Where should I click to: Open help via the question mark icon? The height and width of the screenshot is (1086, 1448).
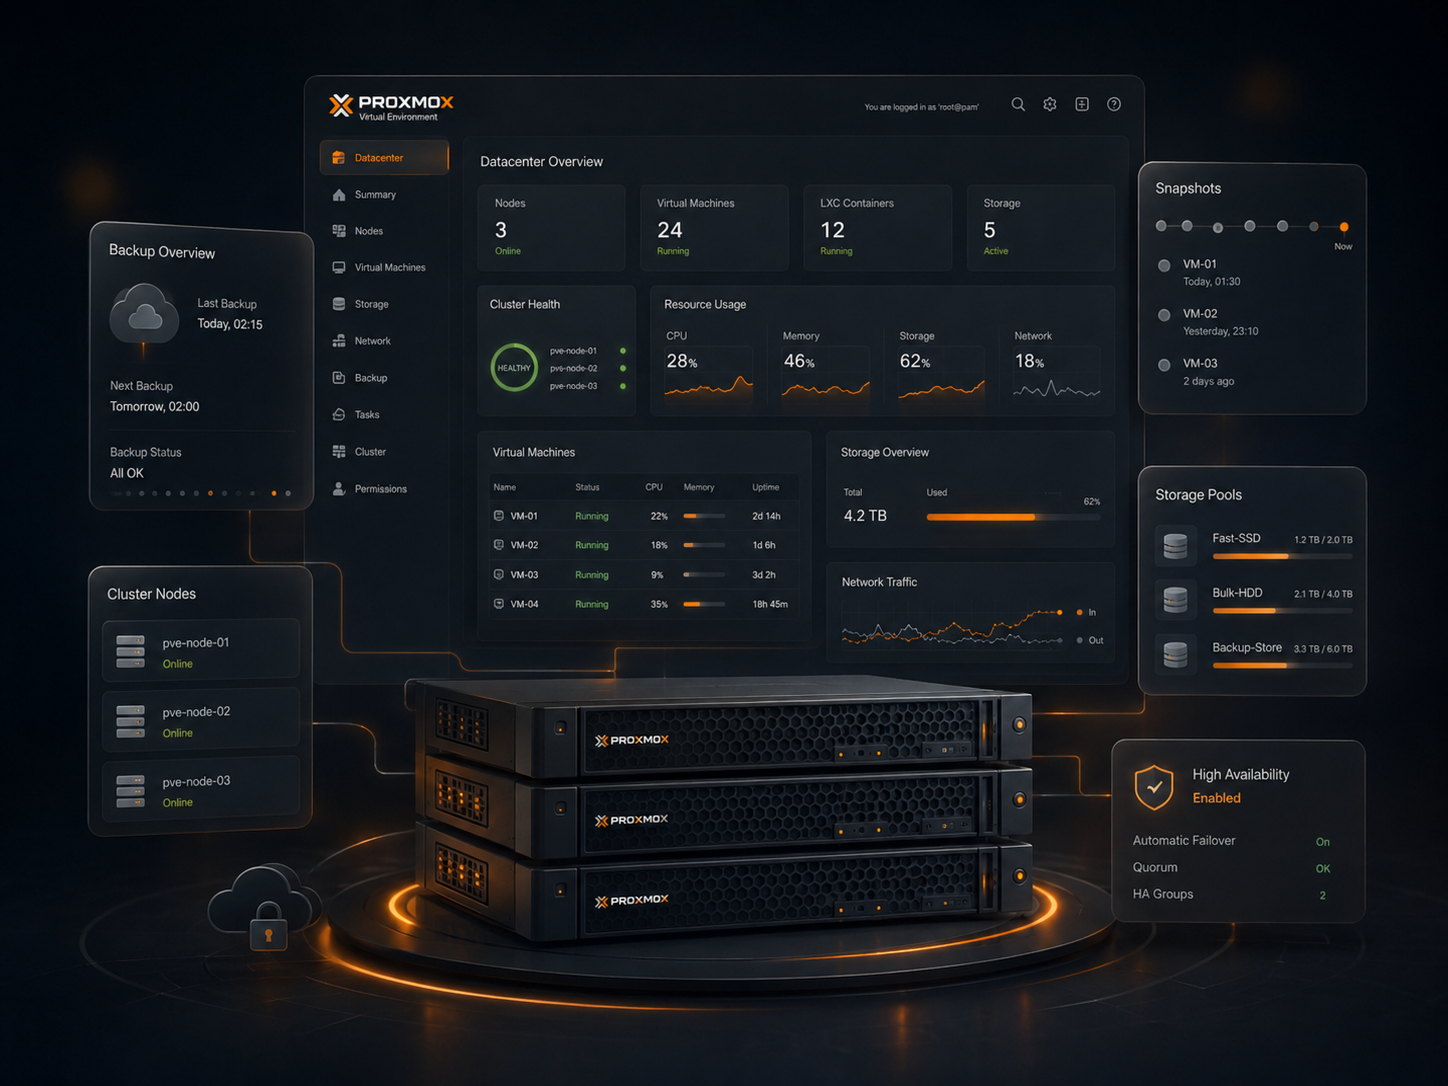[x=1114, y=104]
